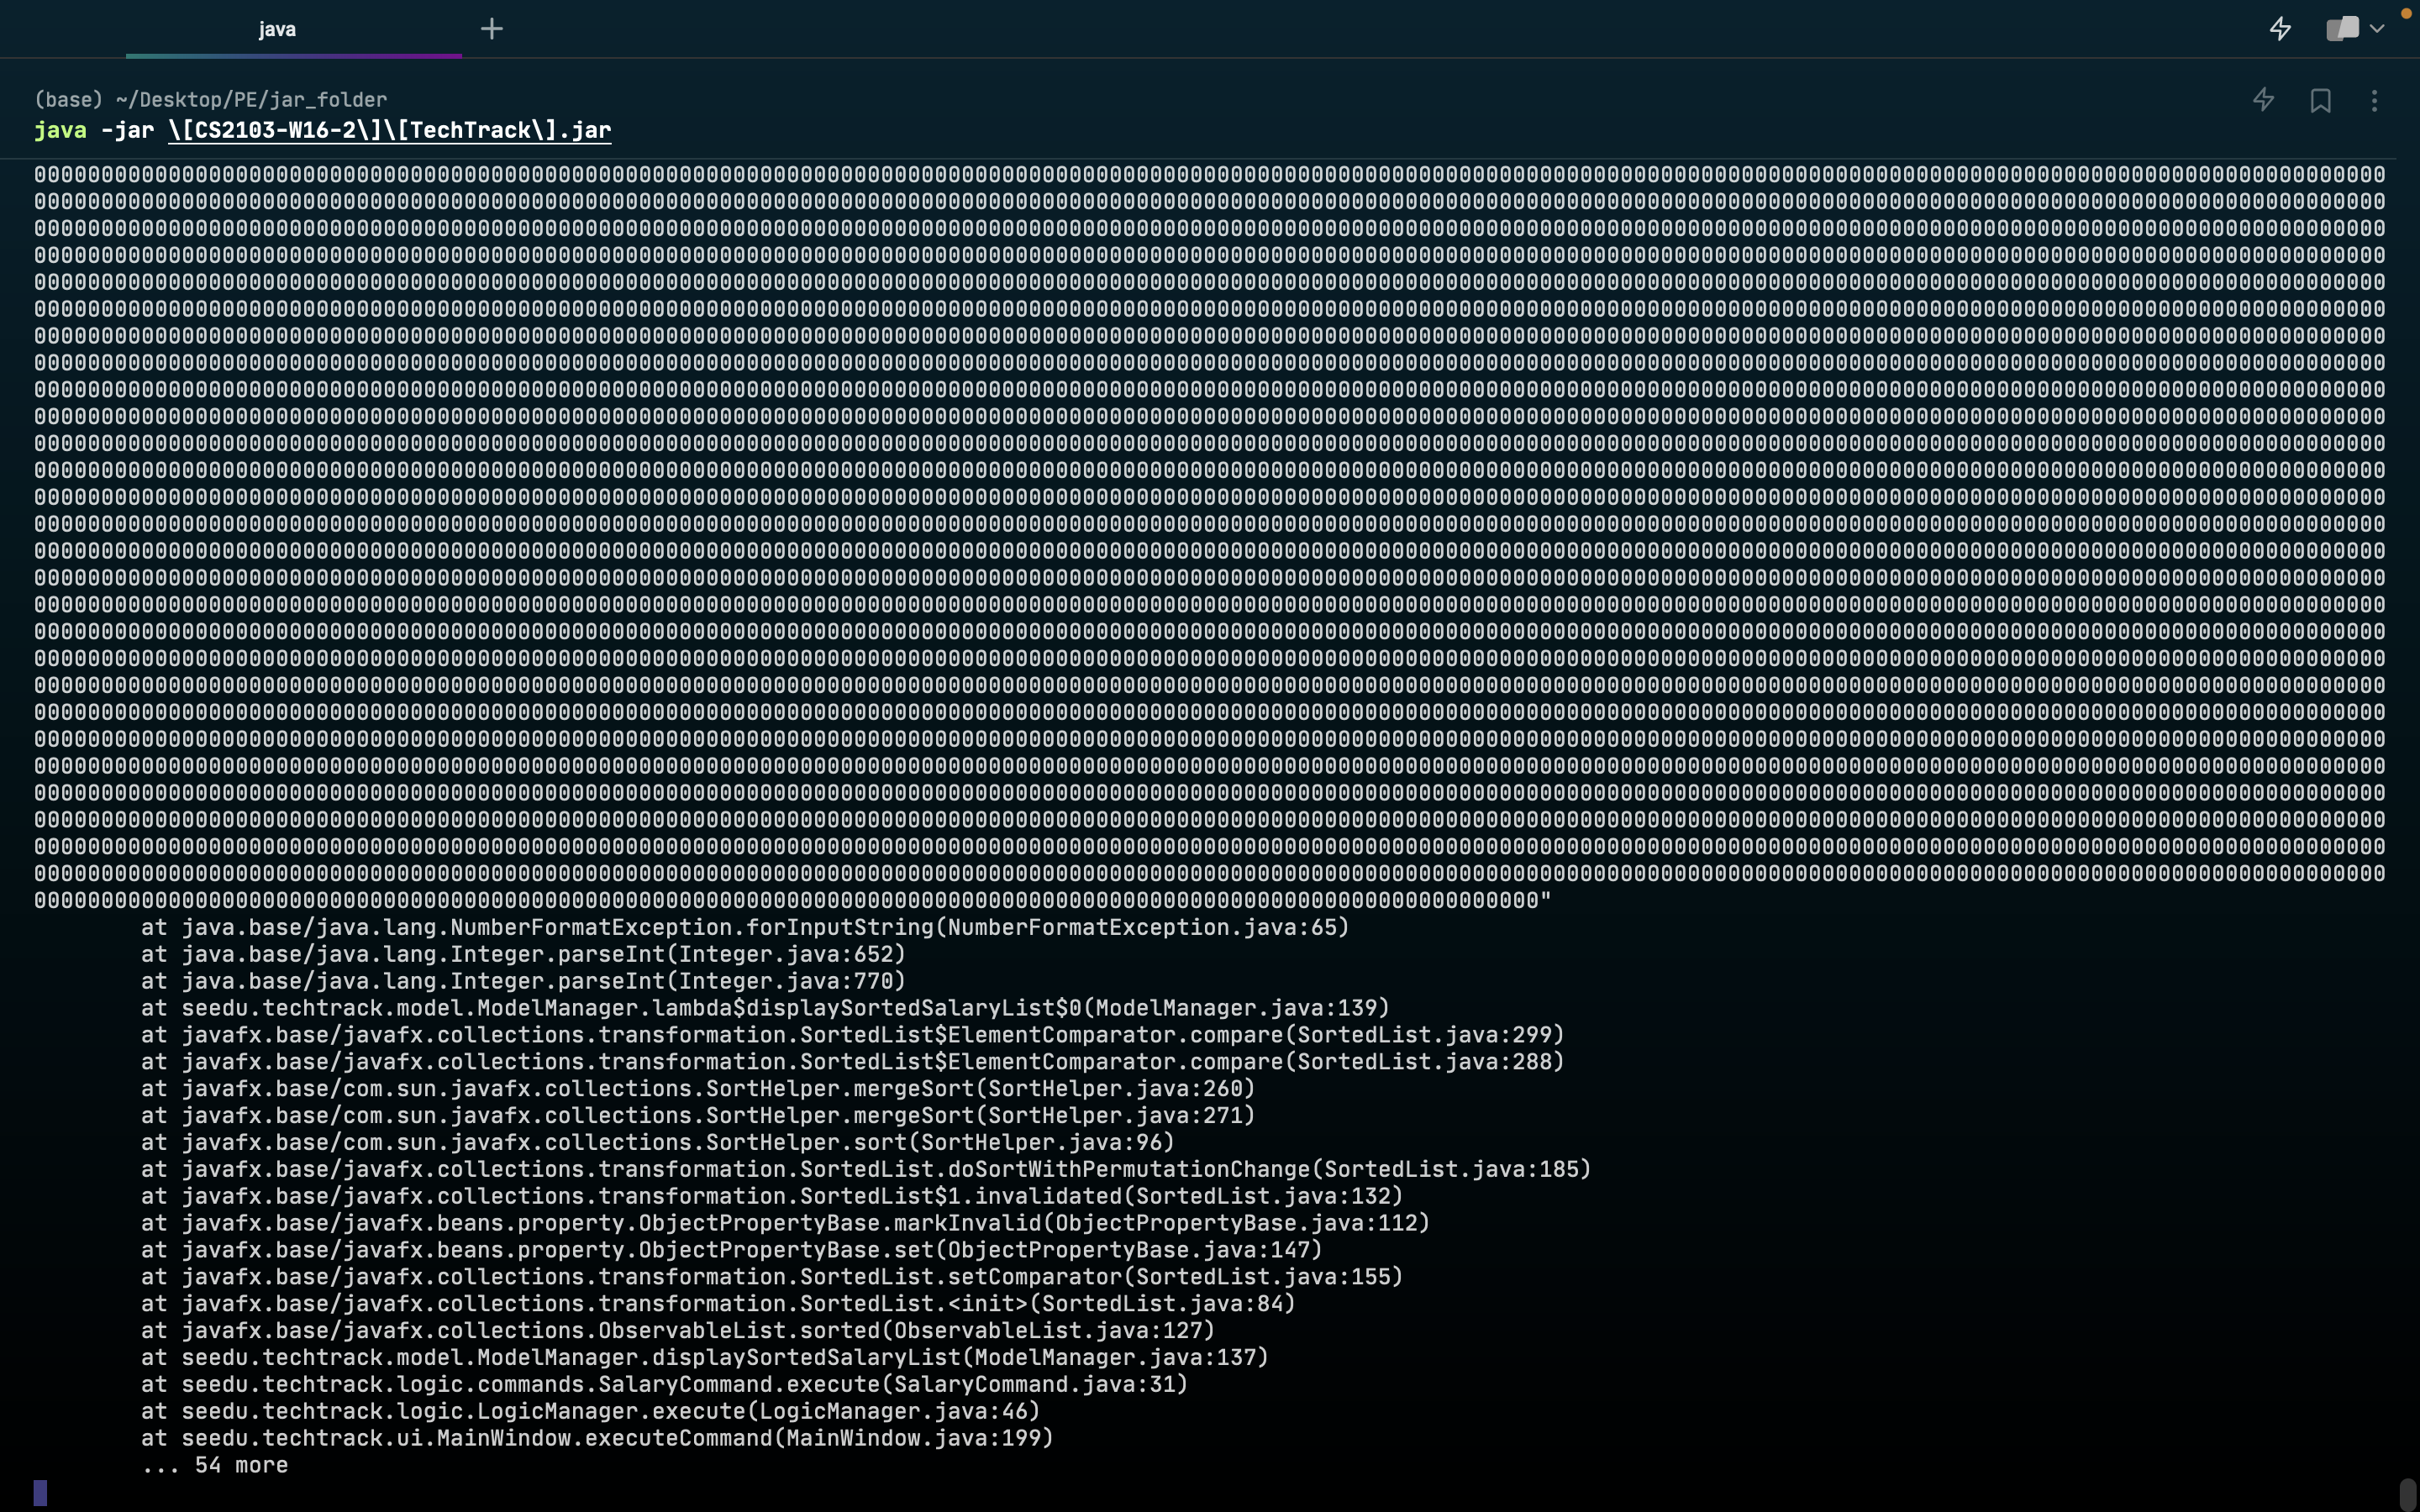The height and width of the screenshot is (1512, 2420).
Task: Switch to the java tab
Action: pos(277,29)
